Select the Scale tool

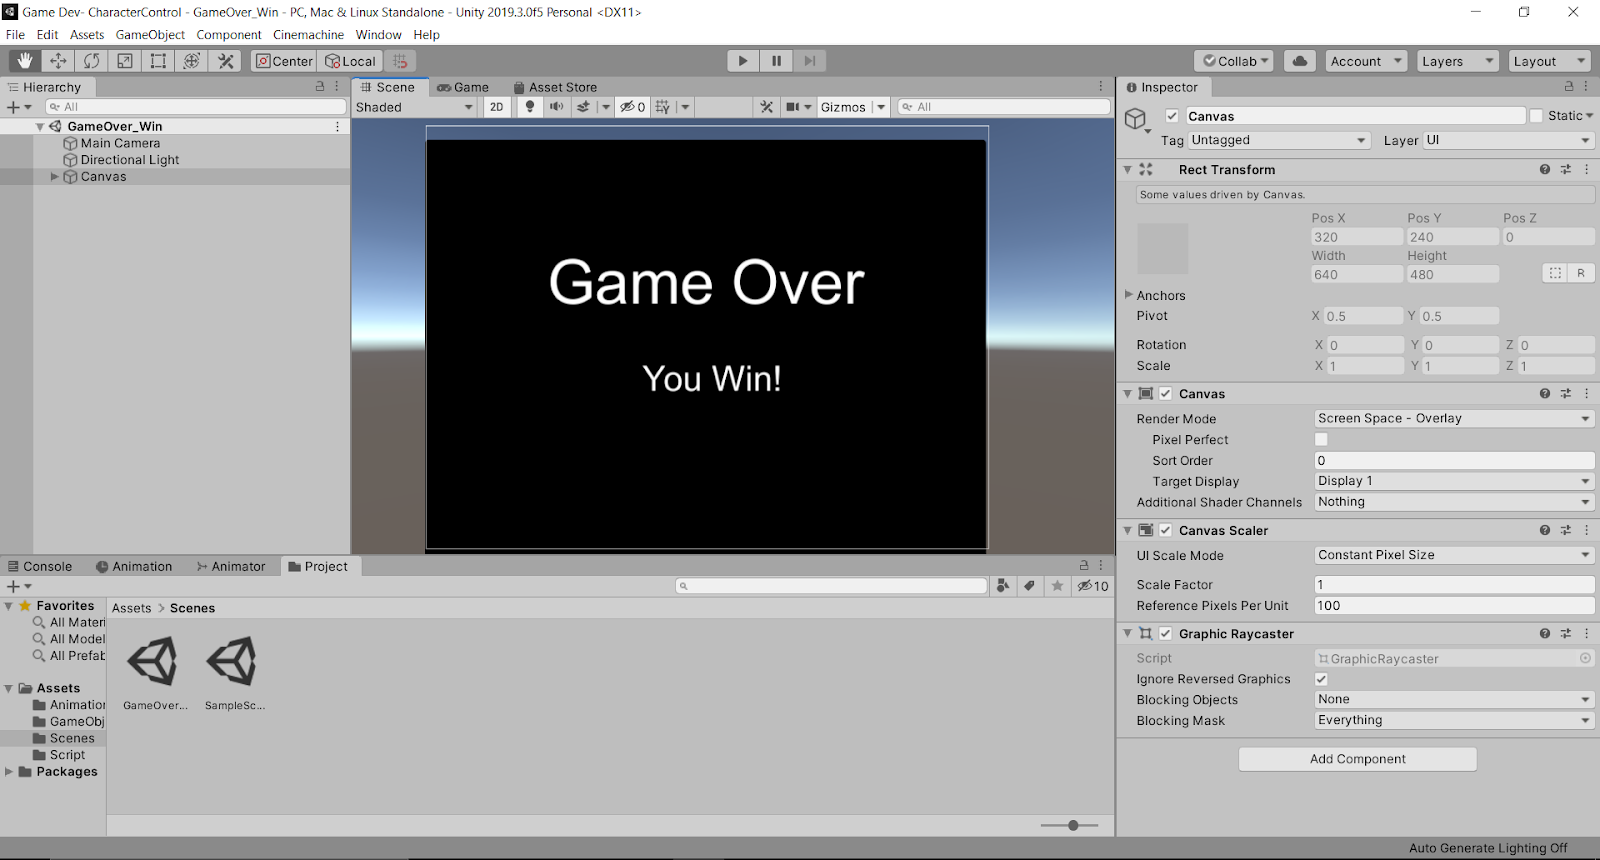[125, 61]
